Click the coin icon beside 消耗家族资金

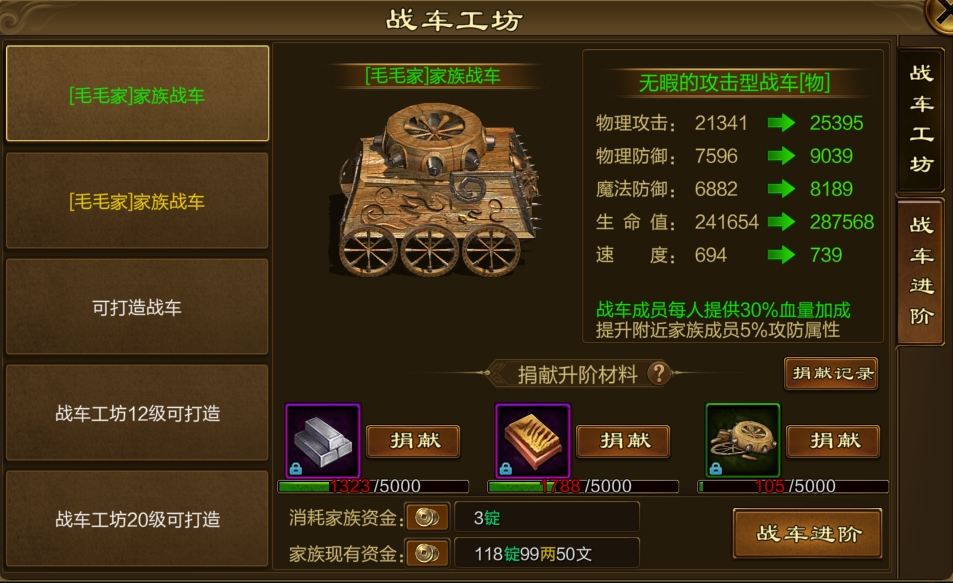[427, 518]
